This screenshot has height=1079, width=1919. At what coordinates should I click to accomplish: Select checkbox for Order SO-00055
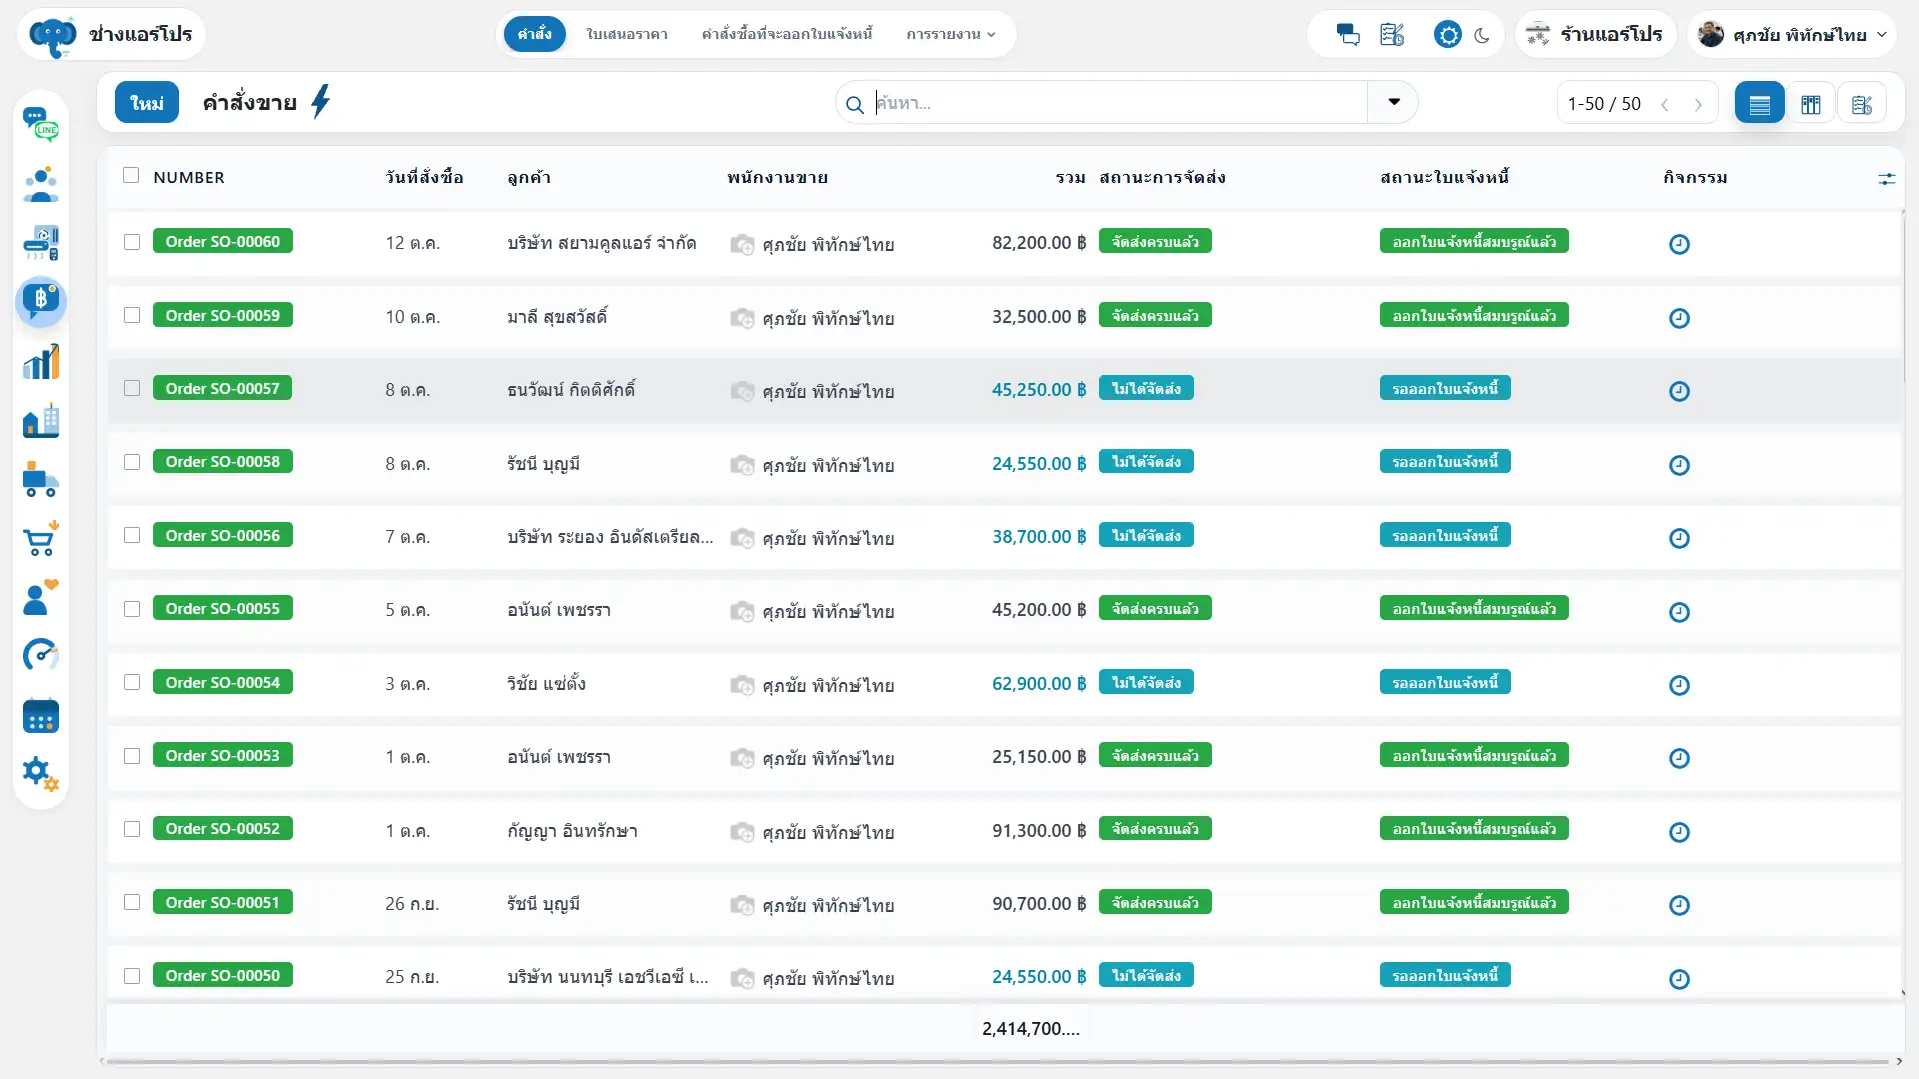tap(132, 609)
